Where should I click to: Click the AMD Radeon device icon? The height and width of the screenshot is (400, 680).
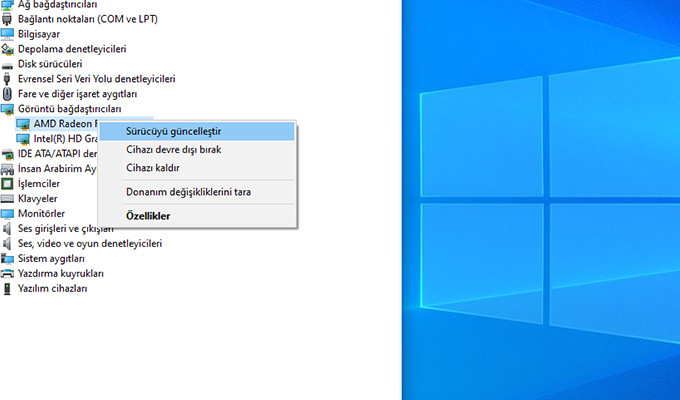click(x=23, y=124)
